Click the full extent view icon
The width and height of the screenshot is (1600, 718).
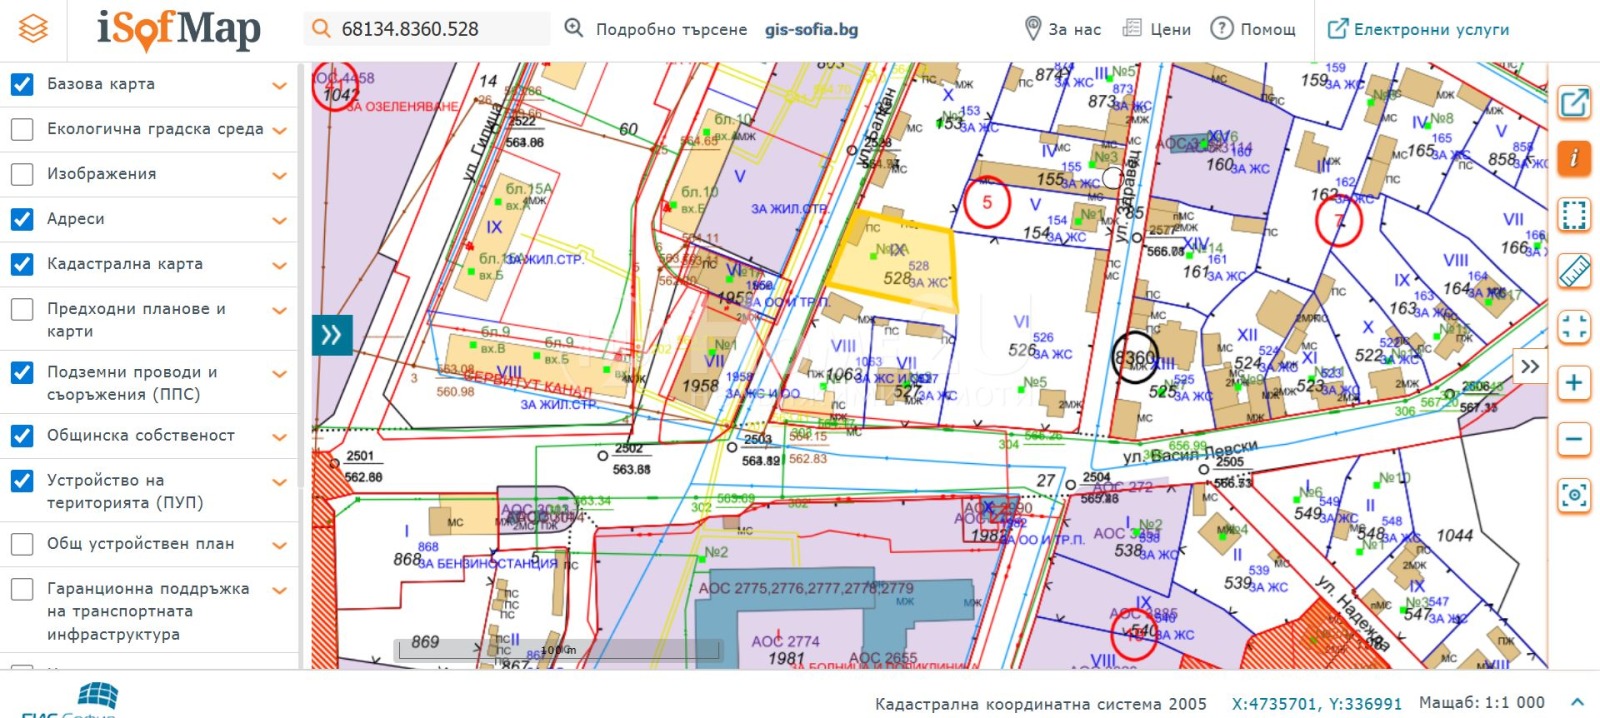point(1574,327)
